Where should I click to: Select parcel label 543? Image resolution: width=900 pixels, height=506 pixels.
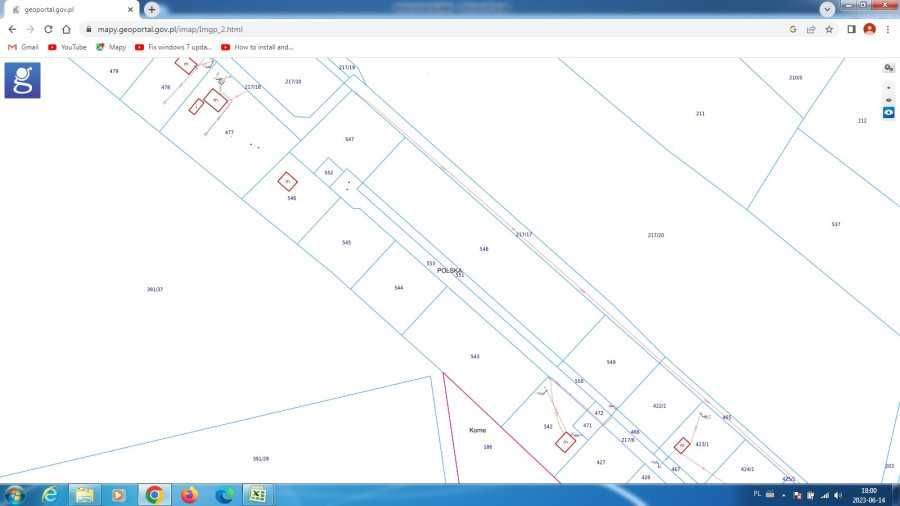475,356
